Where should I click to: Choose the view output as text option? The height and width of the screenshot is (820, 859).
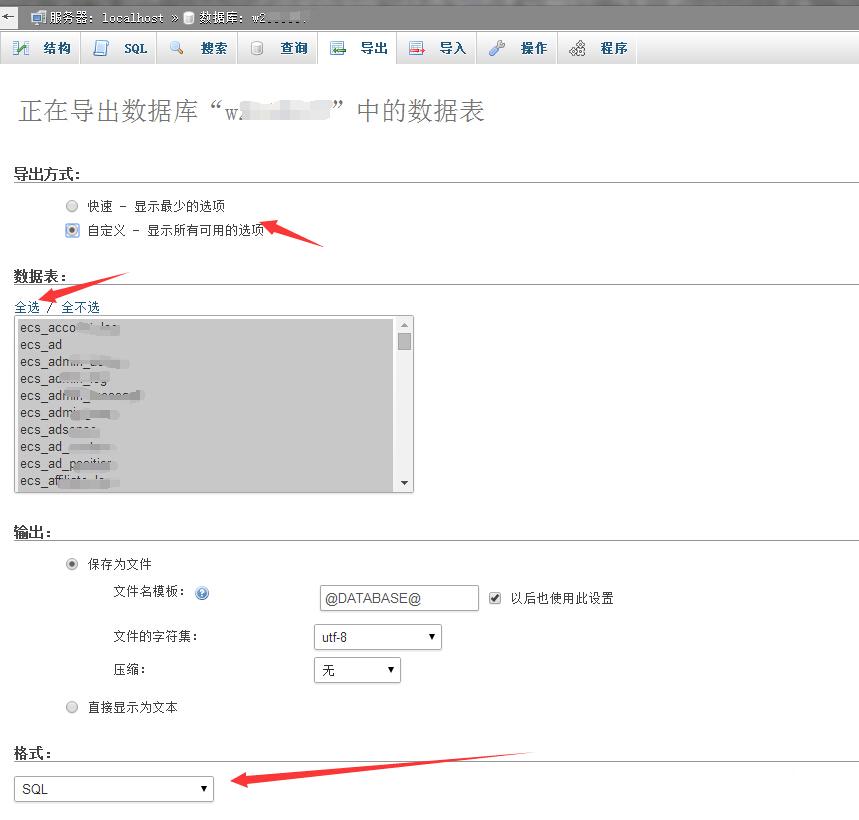tap(72, 707)
